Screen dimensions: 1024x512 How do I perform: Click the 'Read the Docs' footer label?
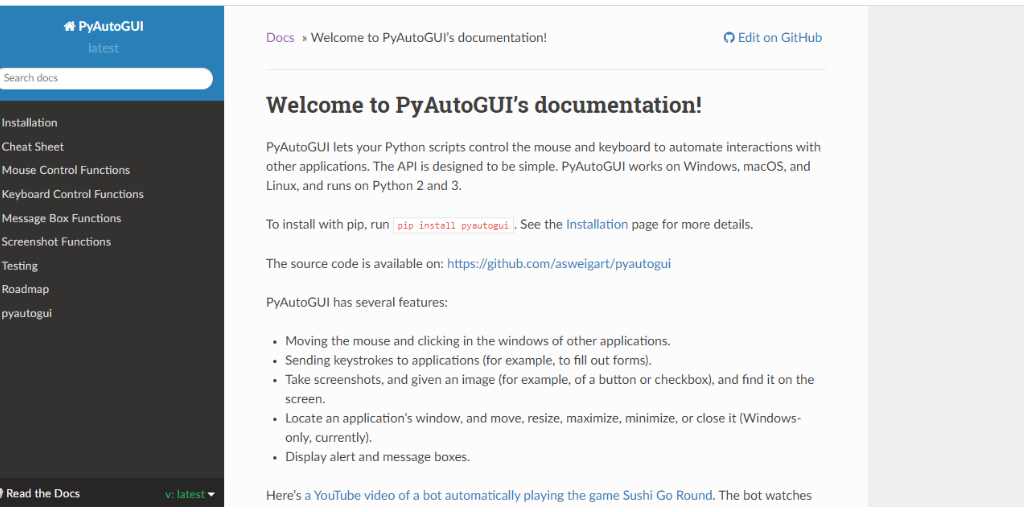(43, 494)
